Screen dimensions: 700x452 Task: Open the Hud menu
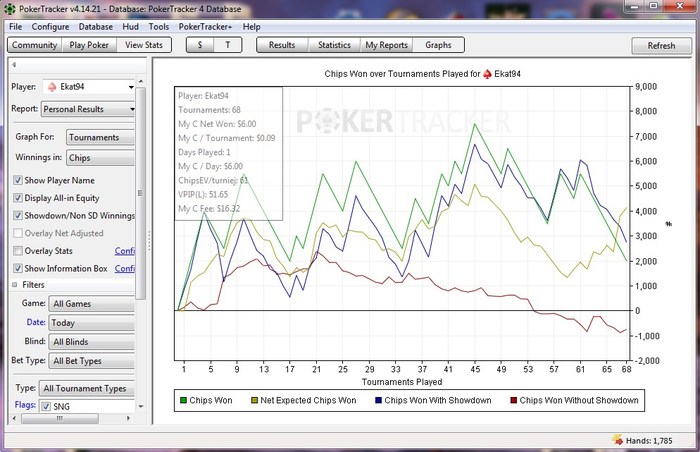coord(130,27)
